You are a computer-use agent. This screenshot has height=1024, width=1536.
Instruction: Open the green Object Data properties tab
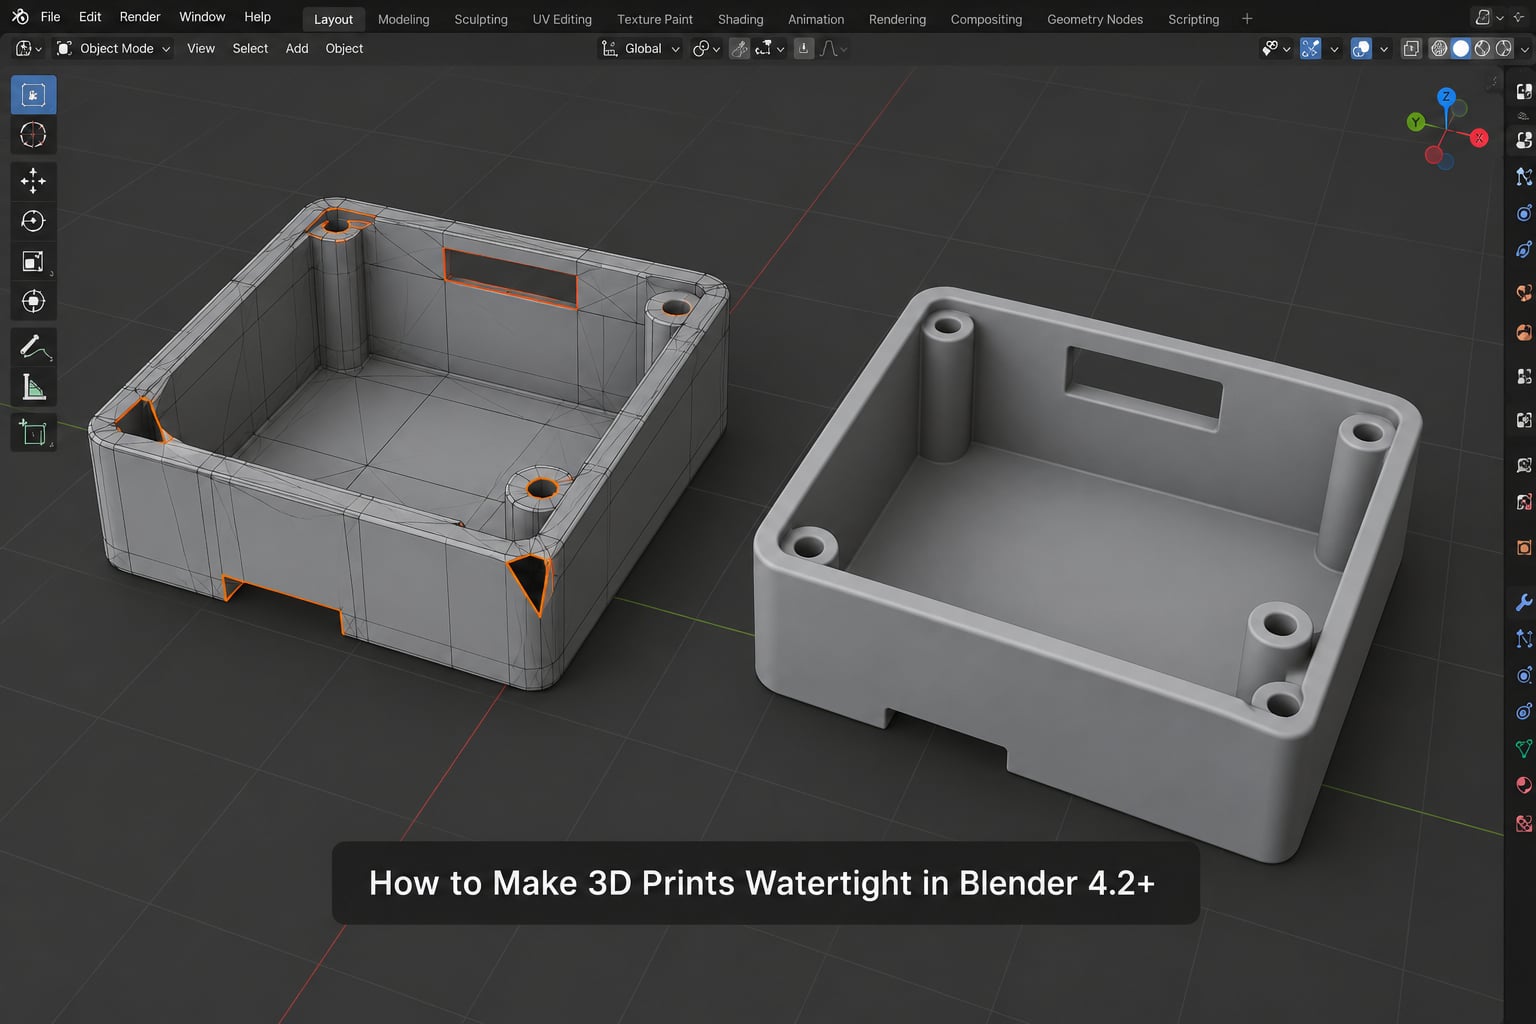pos(1524,748)
